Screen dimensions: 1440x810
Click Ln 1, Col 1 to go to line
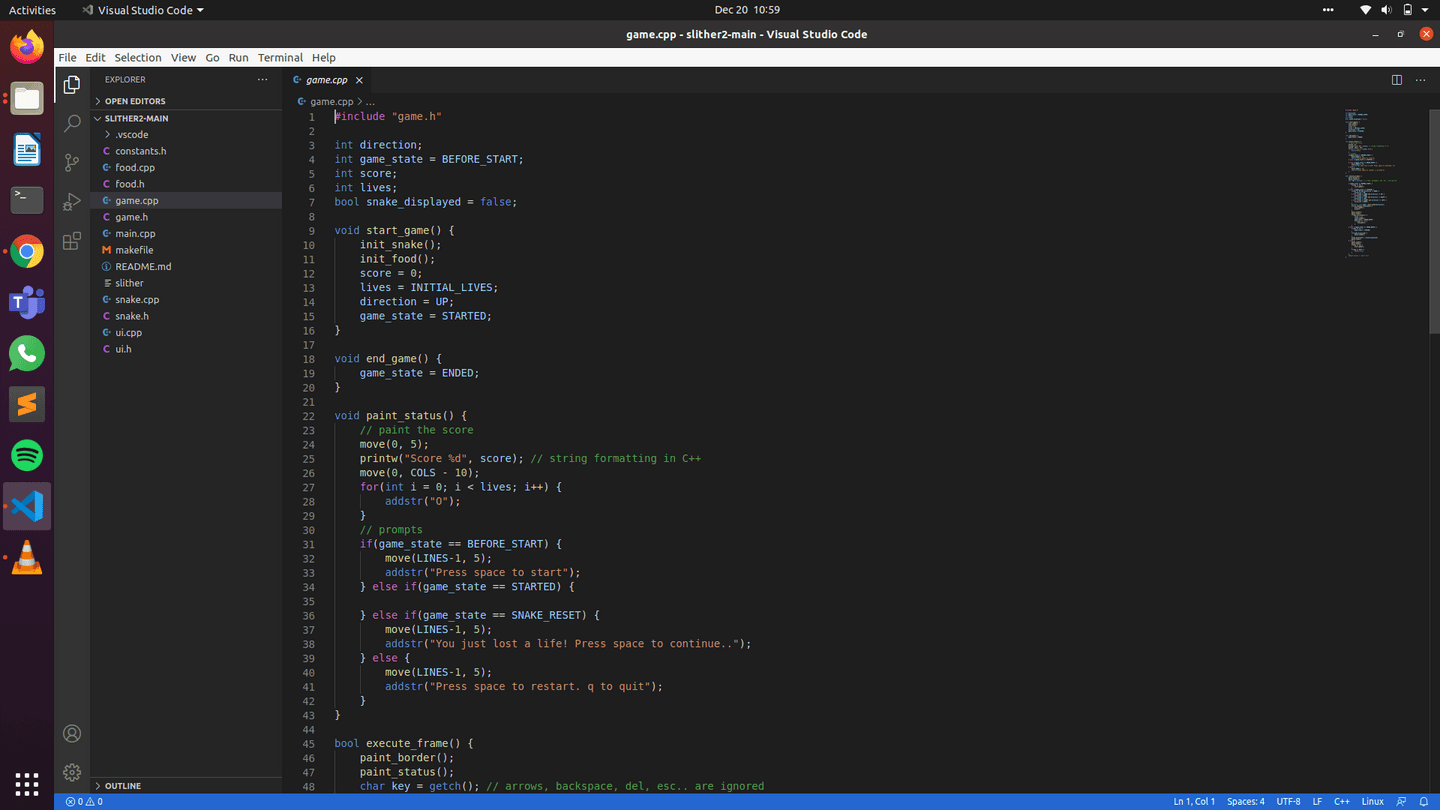coord(1194,802)
